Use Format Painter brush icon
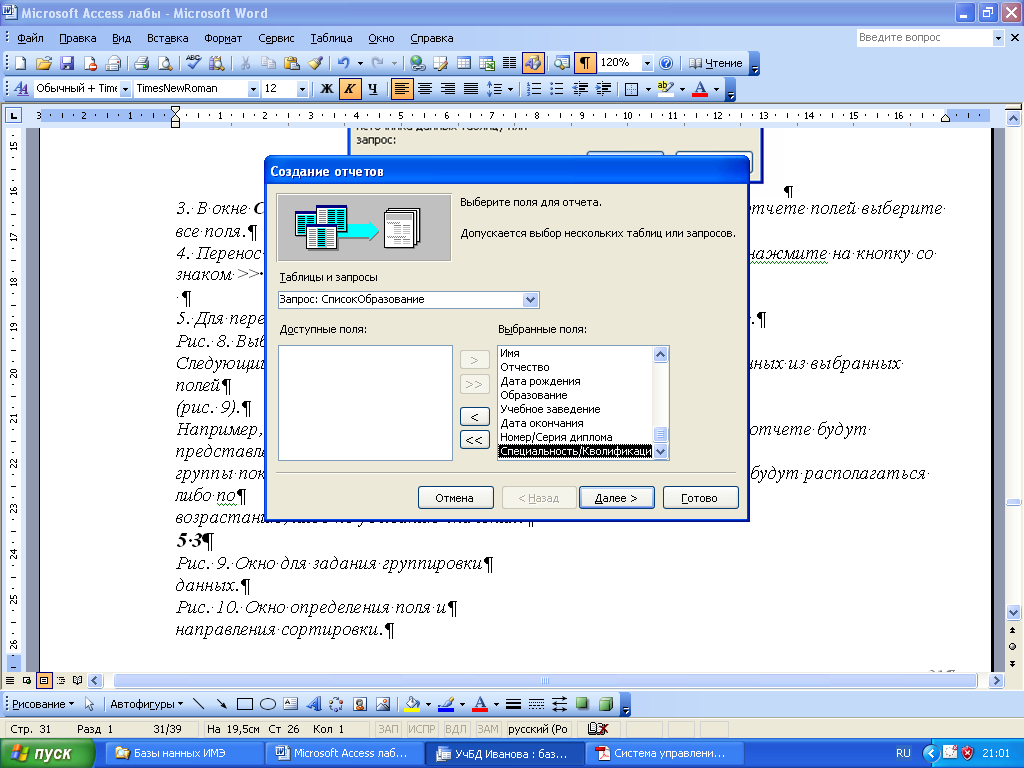Screen dimensions: 1024x768 pos(315,63)
